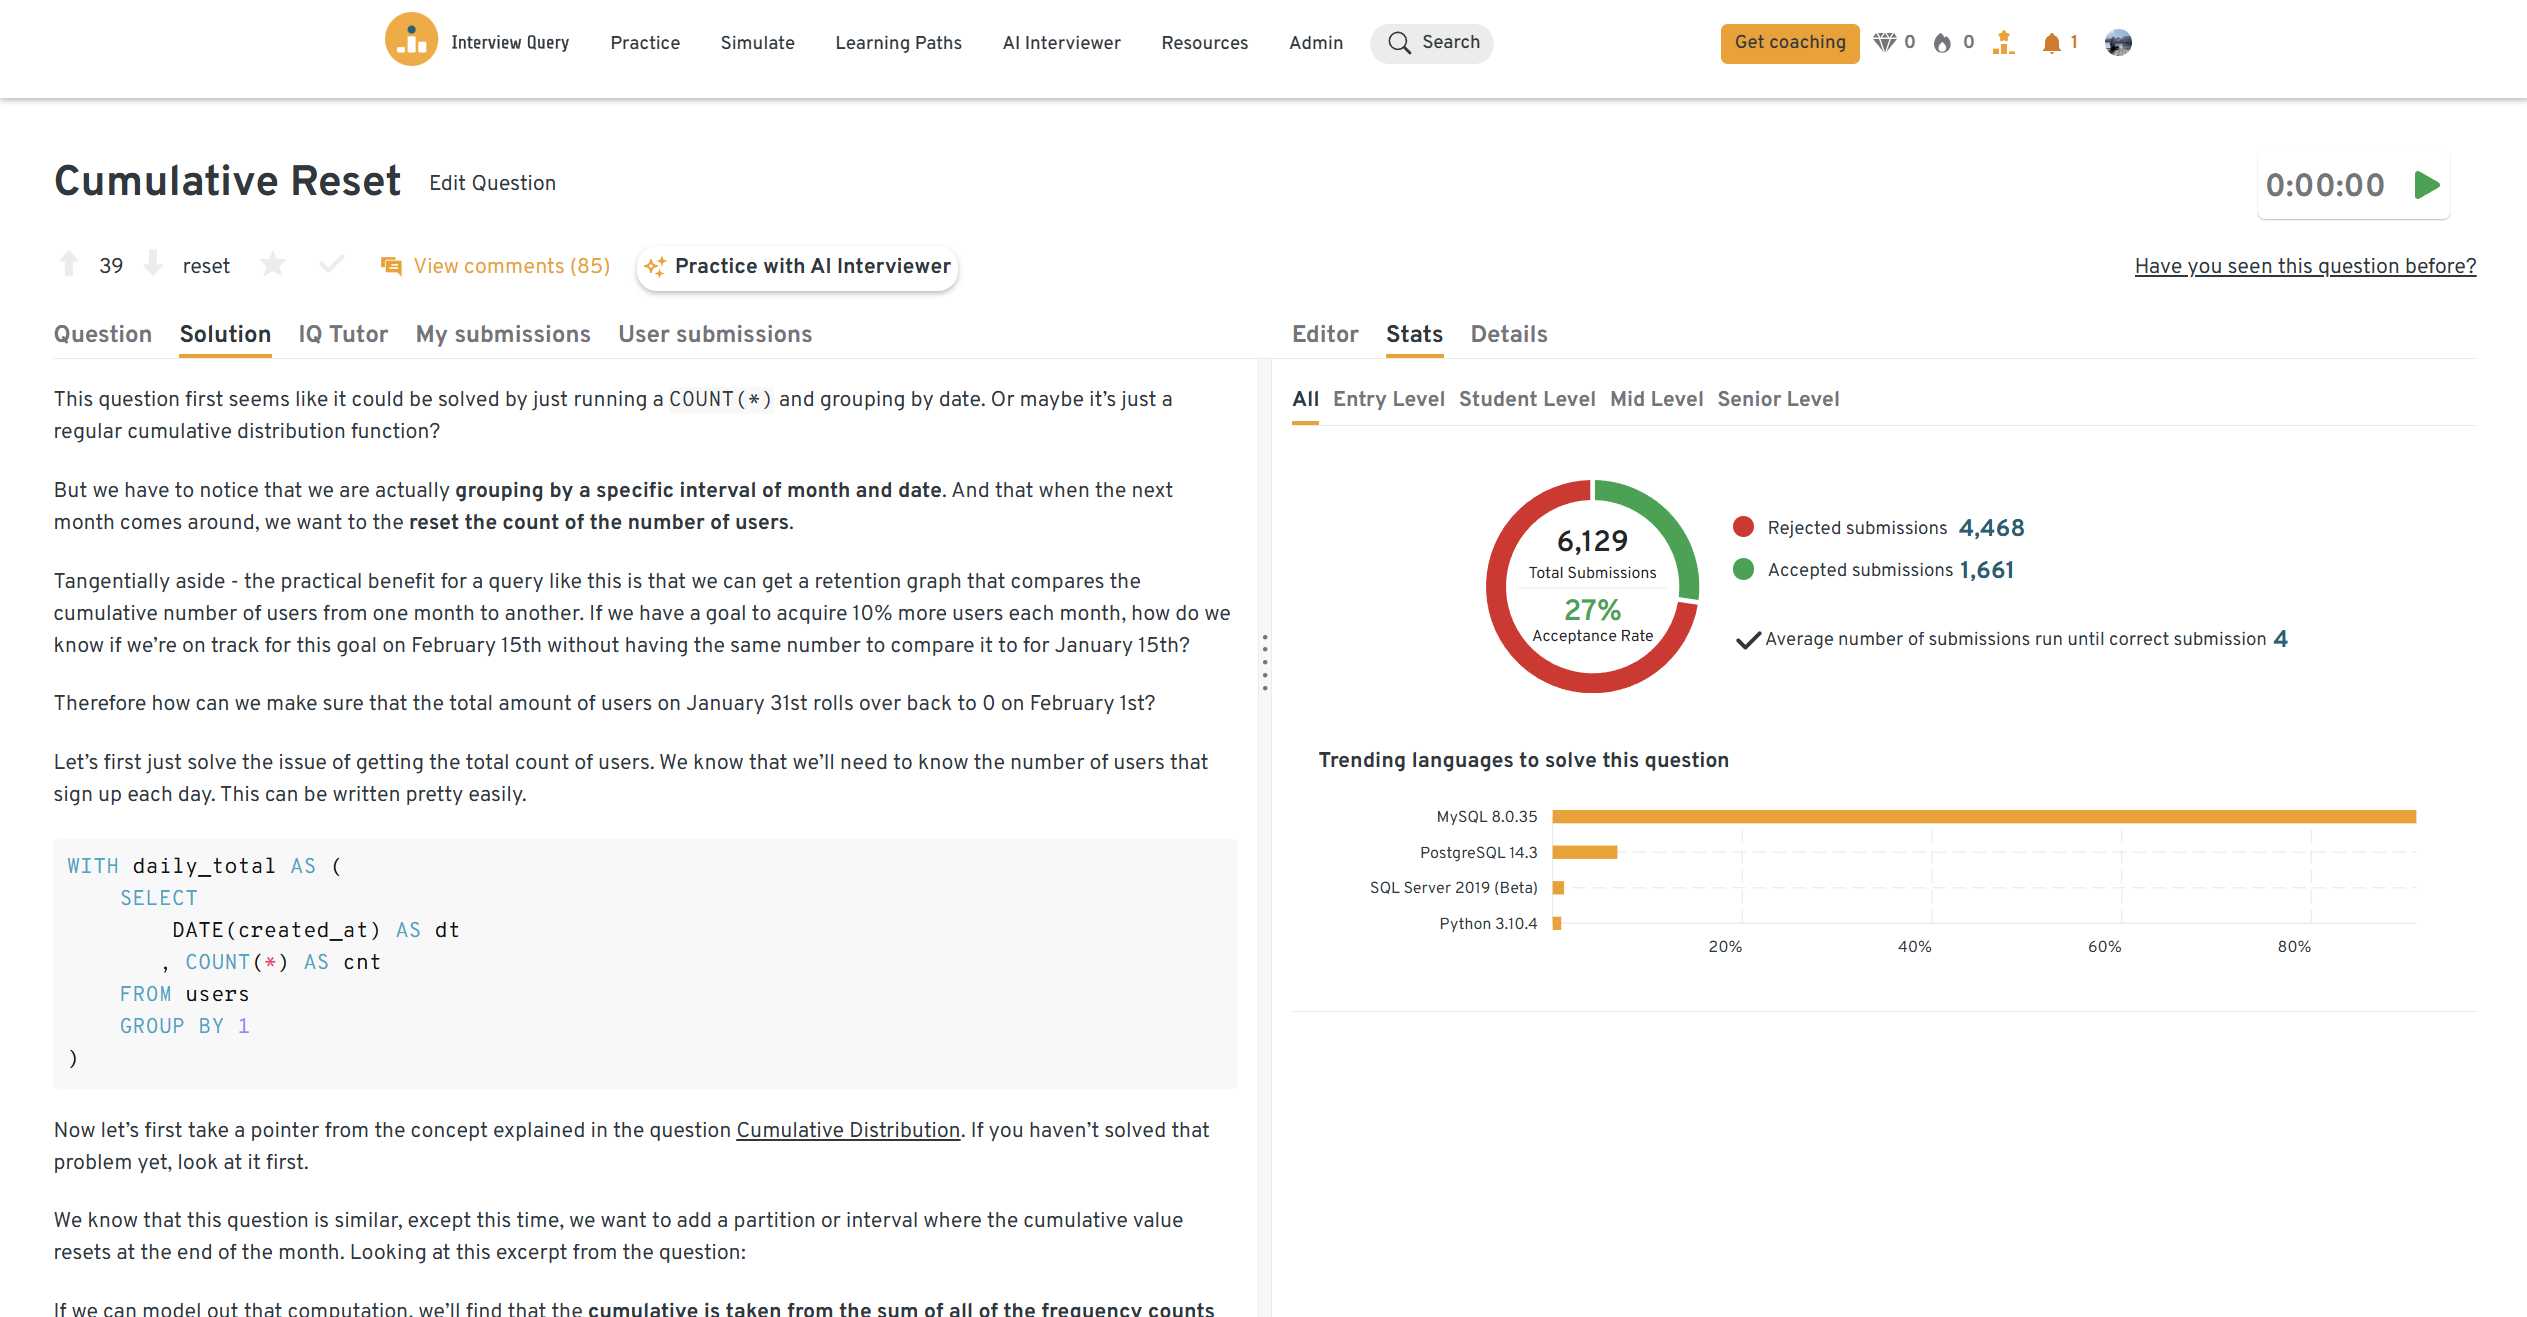Select the Senior Level stats filter
Image resolution: width=2527 pixels, height=1317 pixels.
point(1777,399)
